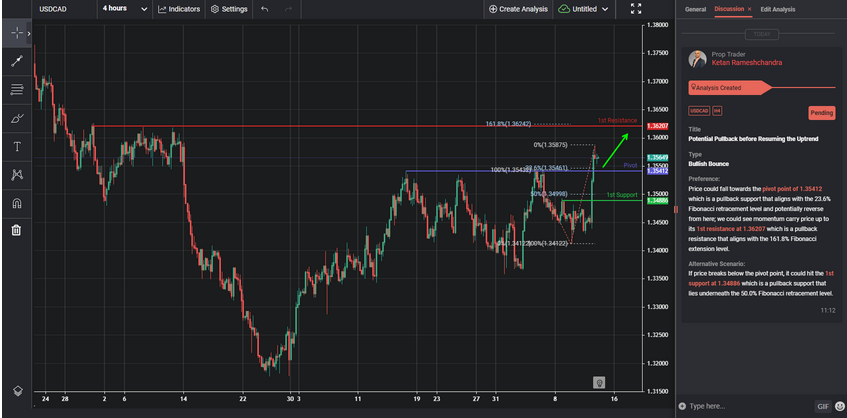Open the horizontal lines tool group
The height and width of the screenshot is (418, 847).
coord(17,89)
